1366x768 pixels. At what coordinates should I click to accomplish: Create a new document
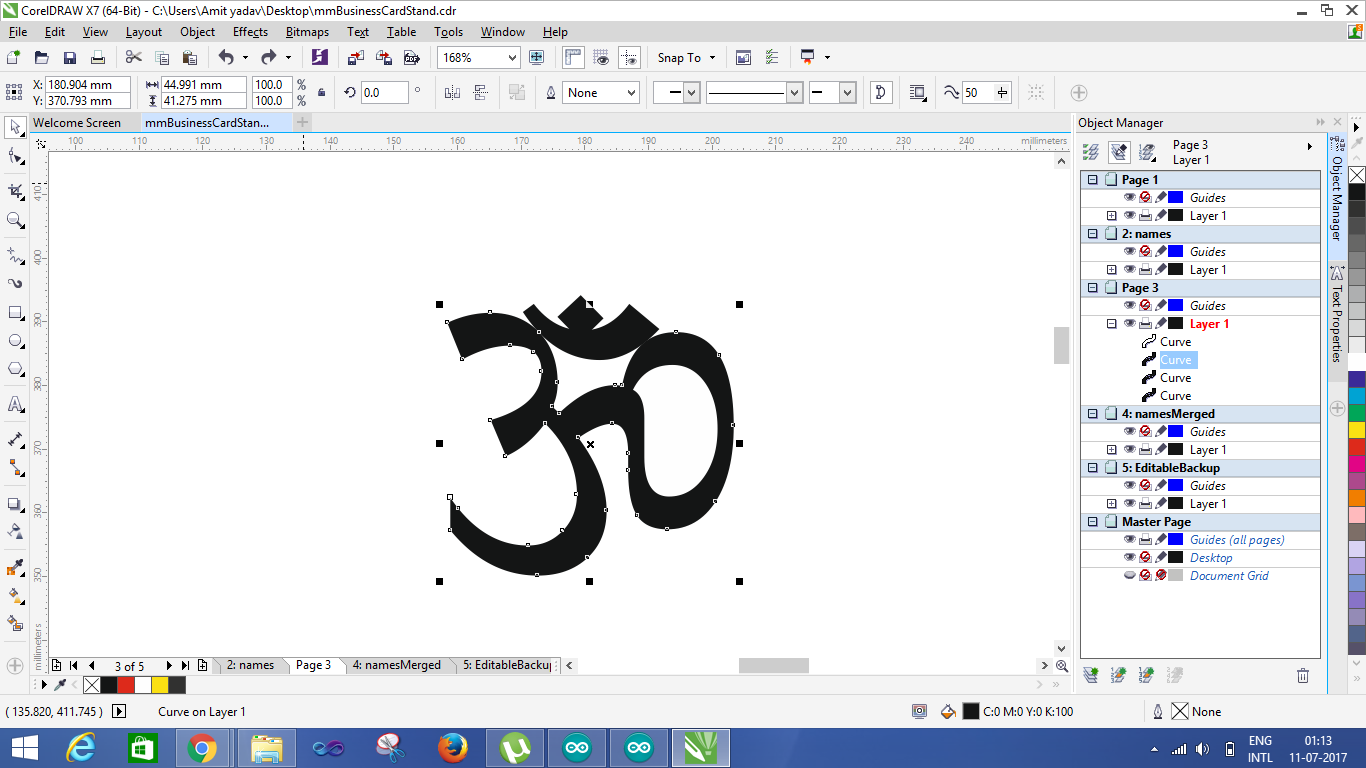[x=14, y=58]
